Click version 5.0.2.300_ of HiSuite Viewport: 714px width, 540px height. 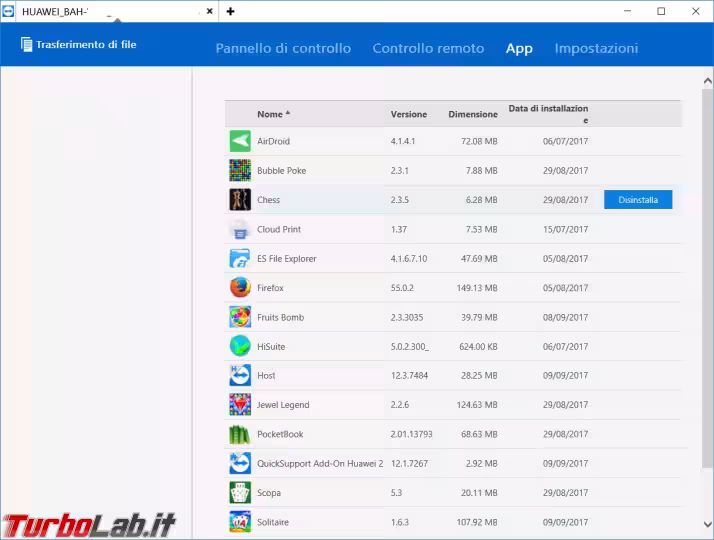pos(409,346)
